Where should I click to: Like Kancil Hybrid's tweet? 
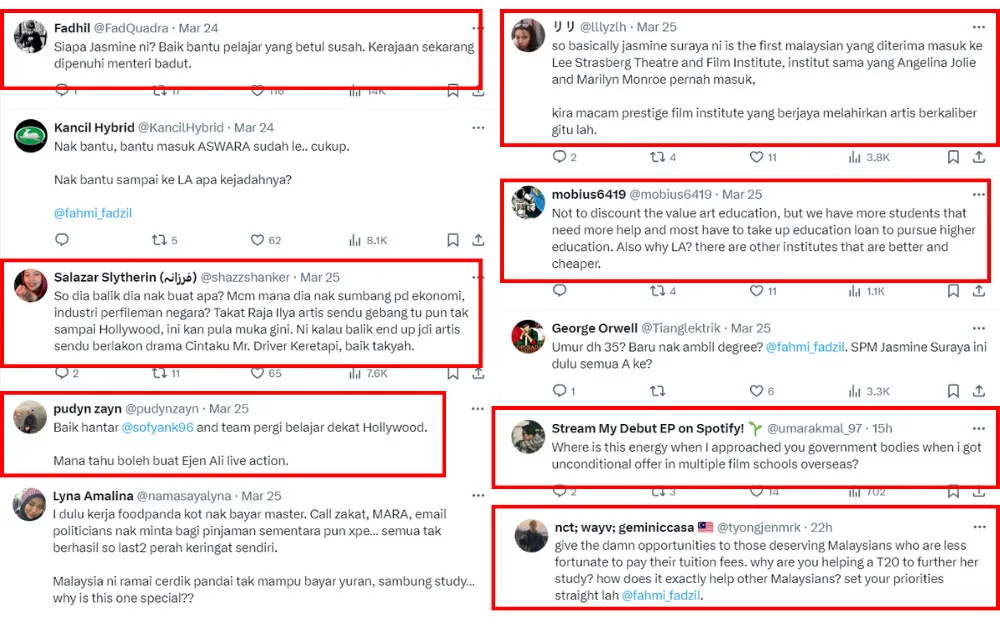(257, 240)
